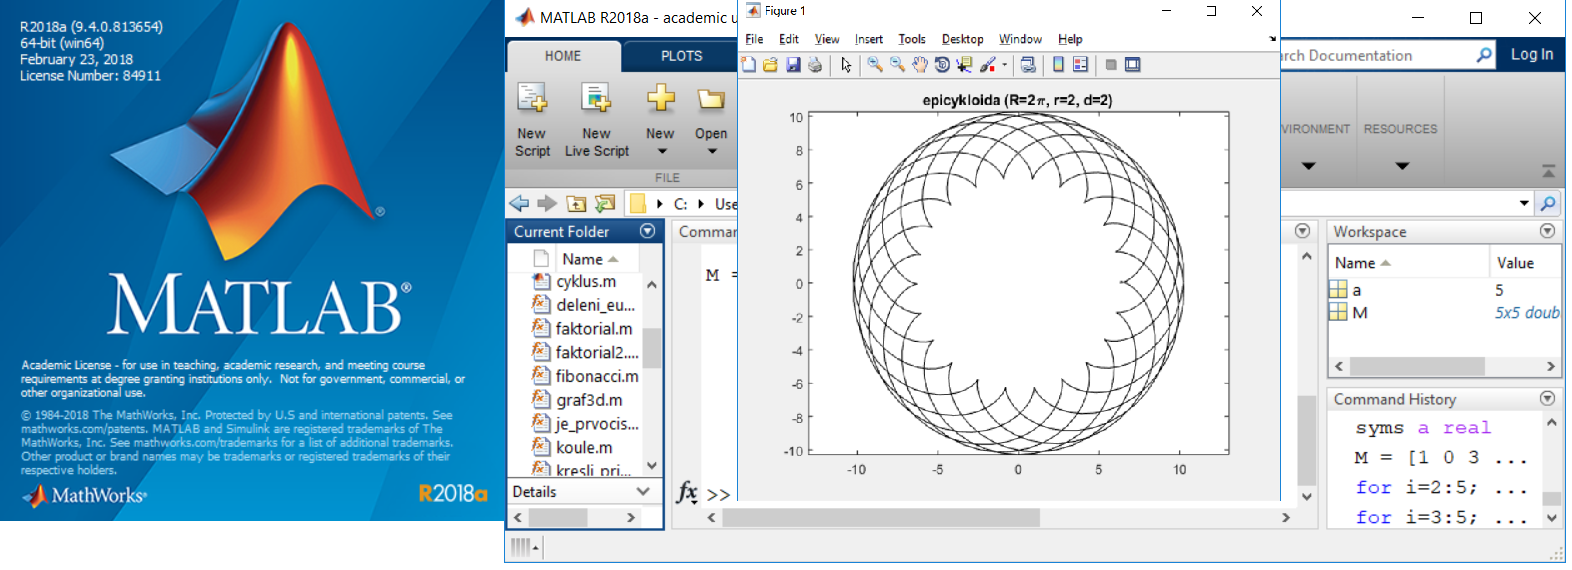
Task: Save the figure with the floppy disk icon
Action: point(793,65)
